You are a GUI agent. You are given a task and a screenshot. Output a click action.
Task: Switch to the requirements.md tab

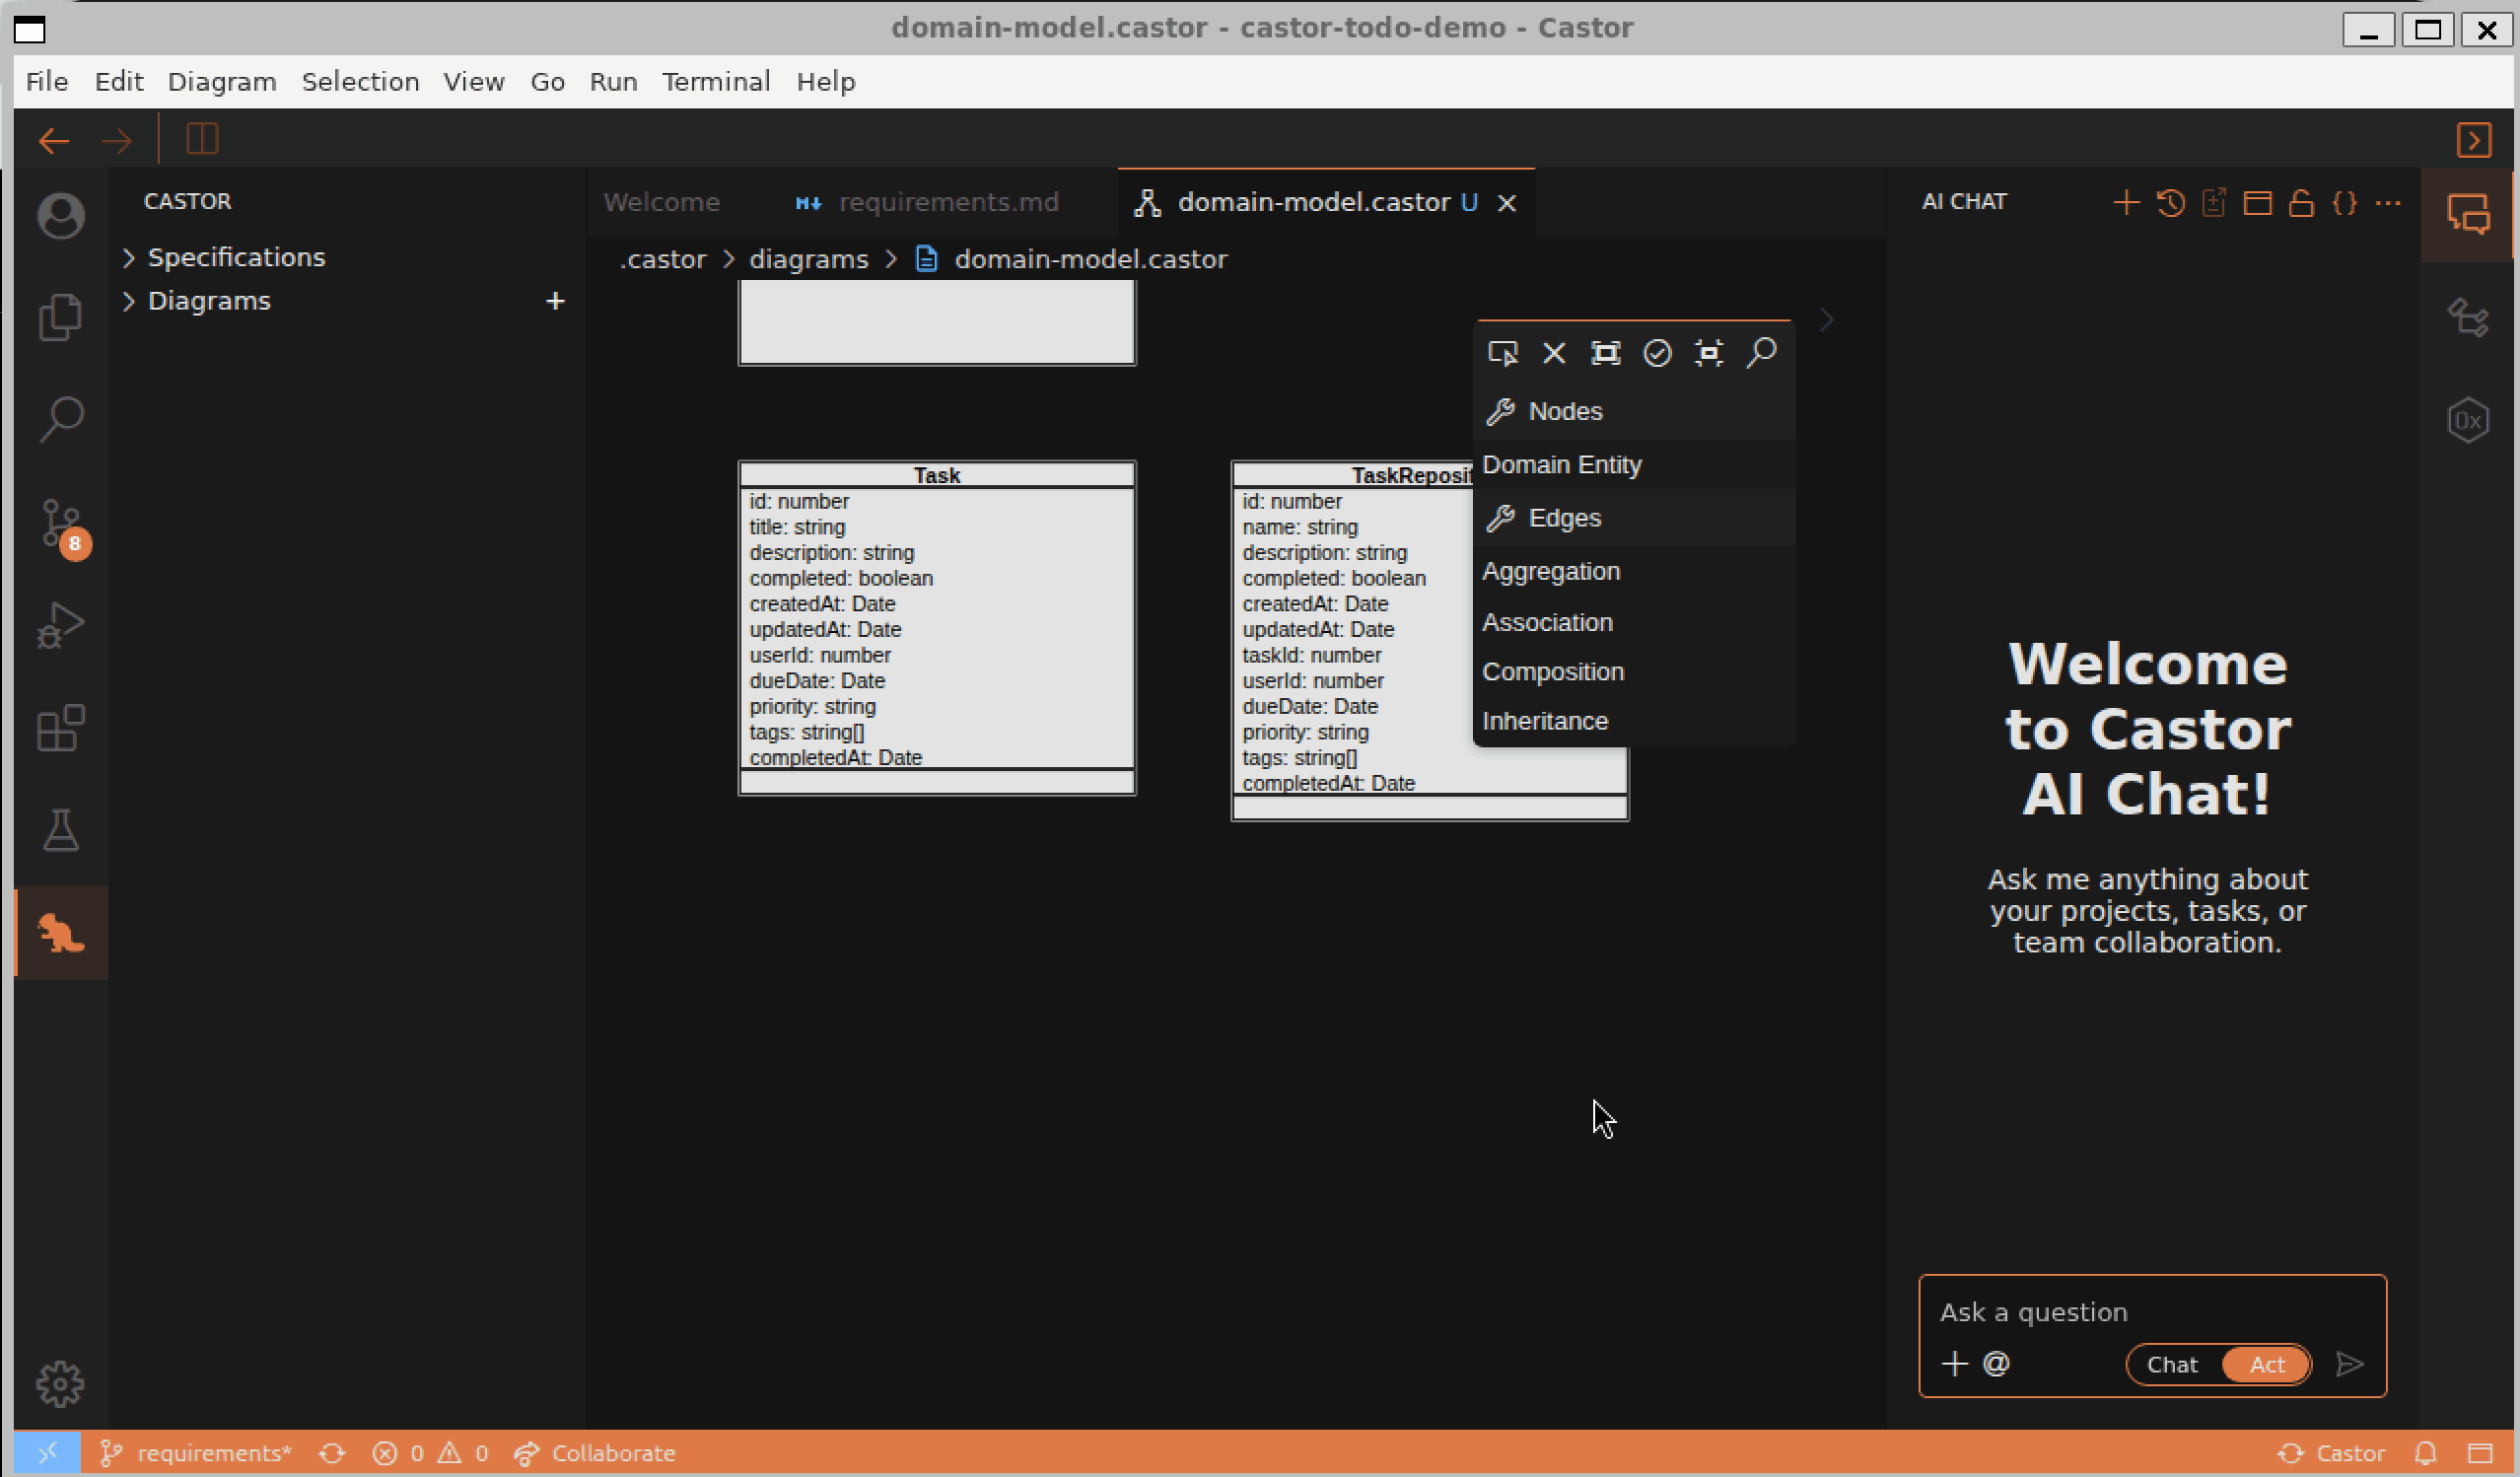[948, 202]
